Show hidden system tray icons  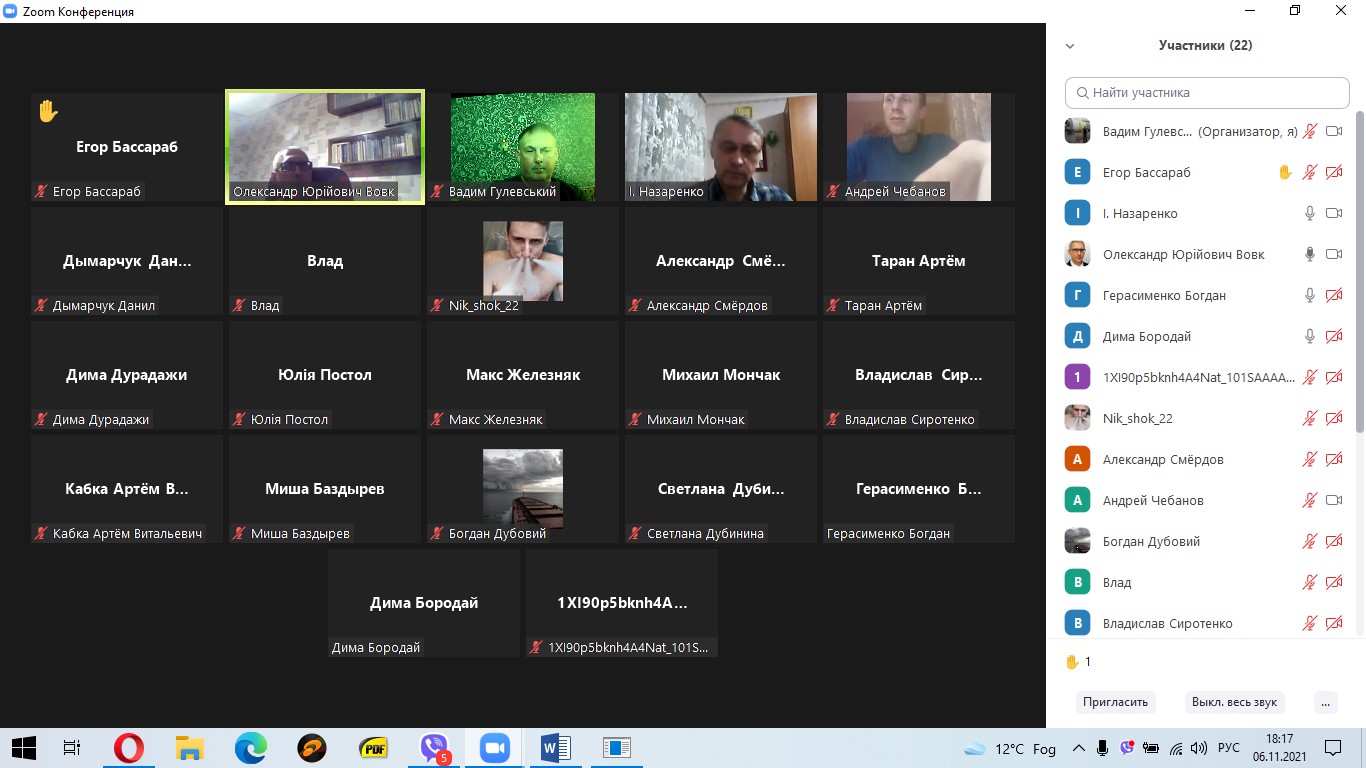point(1078,748)
